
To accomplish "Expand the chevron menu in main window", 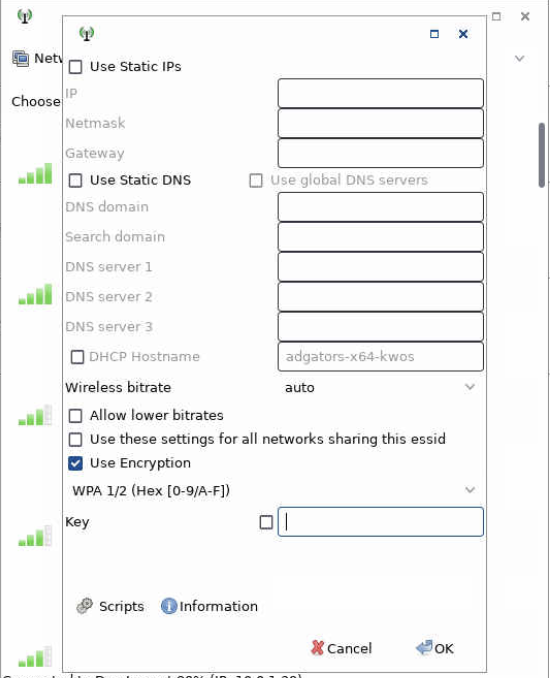I will coord(519,58).
